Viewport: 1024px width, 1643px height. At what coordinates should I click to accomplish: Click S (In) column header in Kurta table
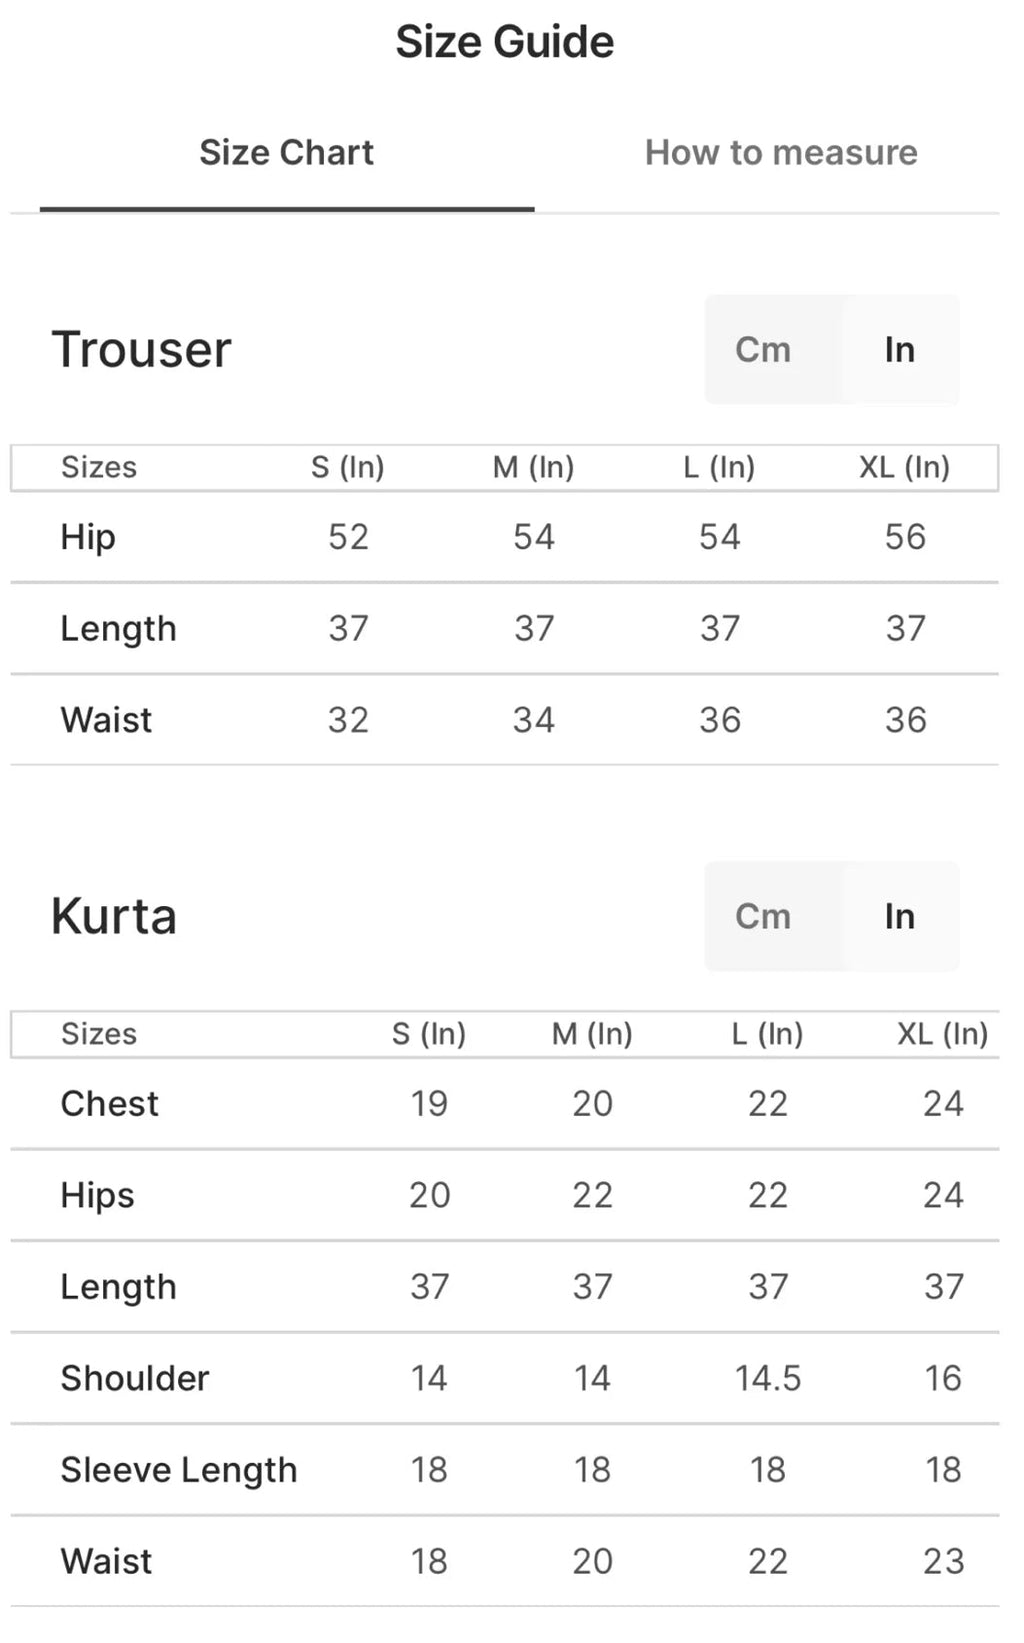pyautogui.click(x=428, y=1034)
